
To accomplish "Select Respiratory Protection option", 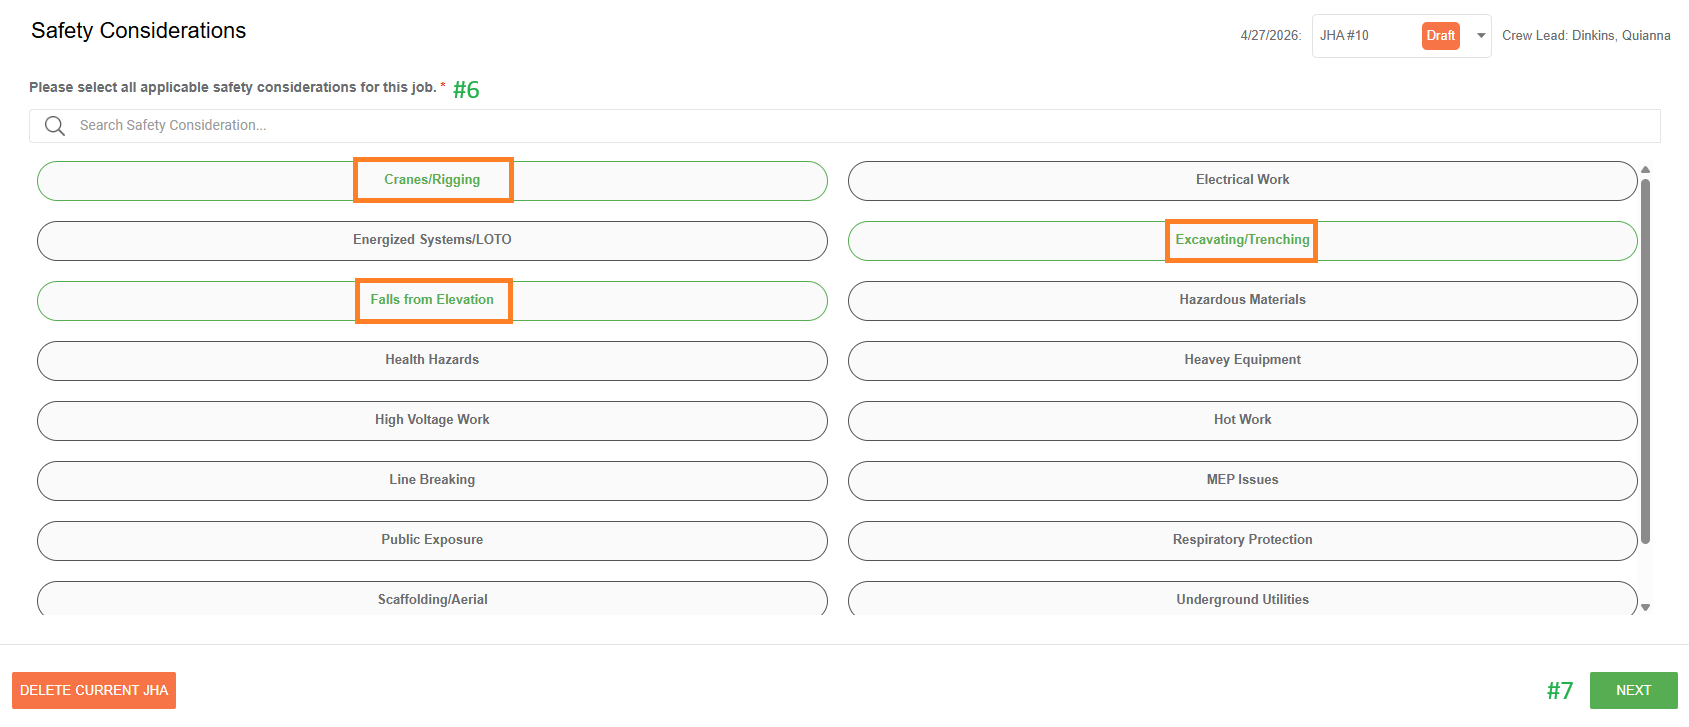I will (1242, 541).
